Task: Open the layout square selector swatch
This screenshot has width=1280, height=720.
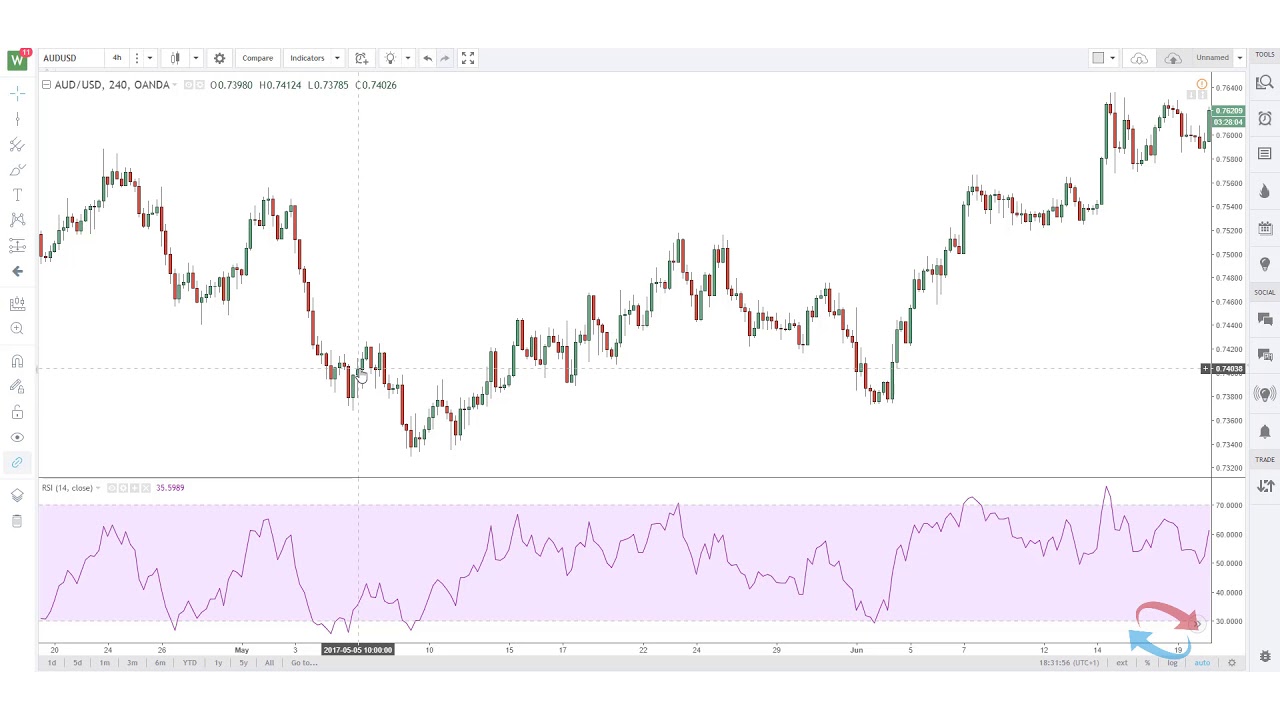Action: [1098, 58]
